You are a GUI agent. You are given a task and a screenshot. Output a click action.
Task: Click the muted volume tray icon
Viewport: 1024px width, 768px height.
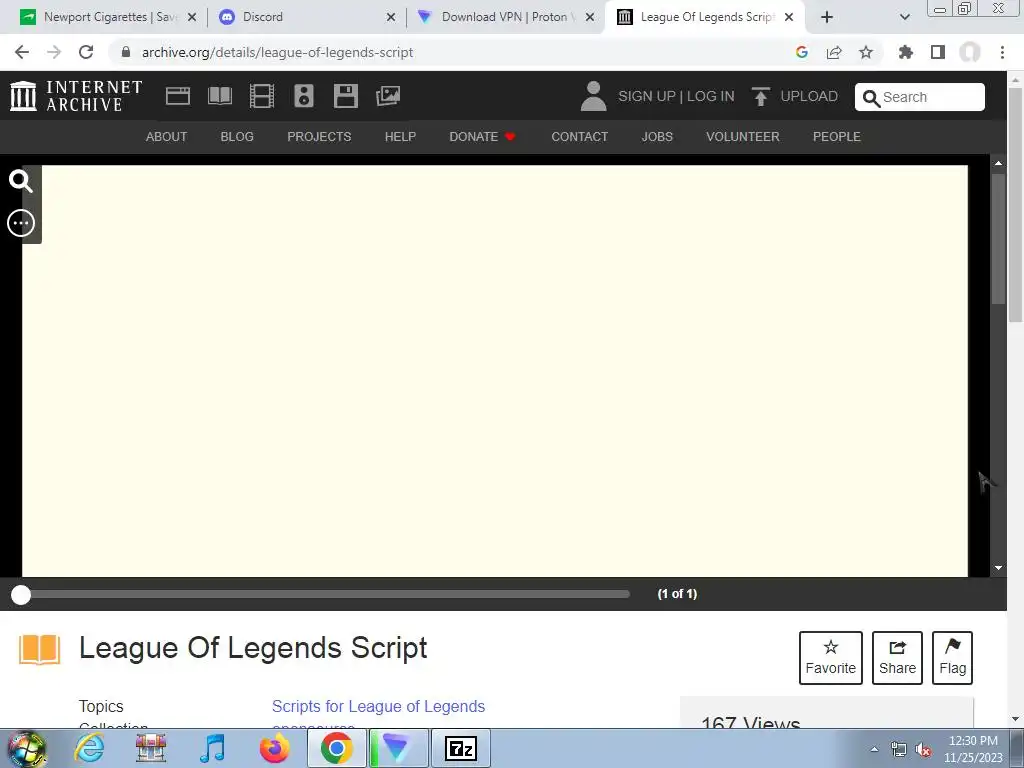(923, 749)
